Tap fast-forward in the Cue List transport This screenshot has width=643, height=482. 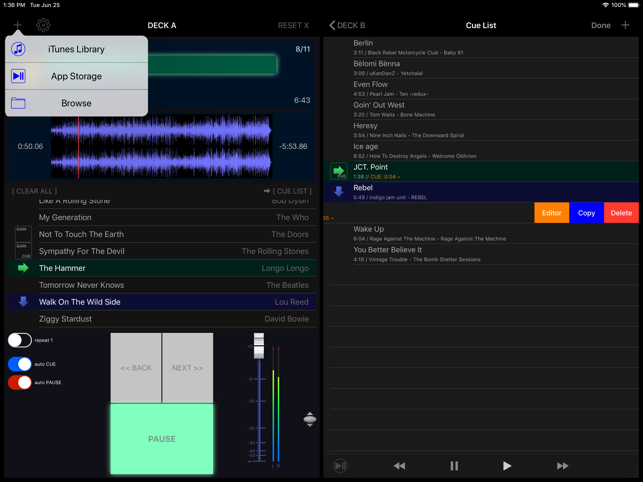point(563,466)
